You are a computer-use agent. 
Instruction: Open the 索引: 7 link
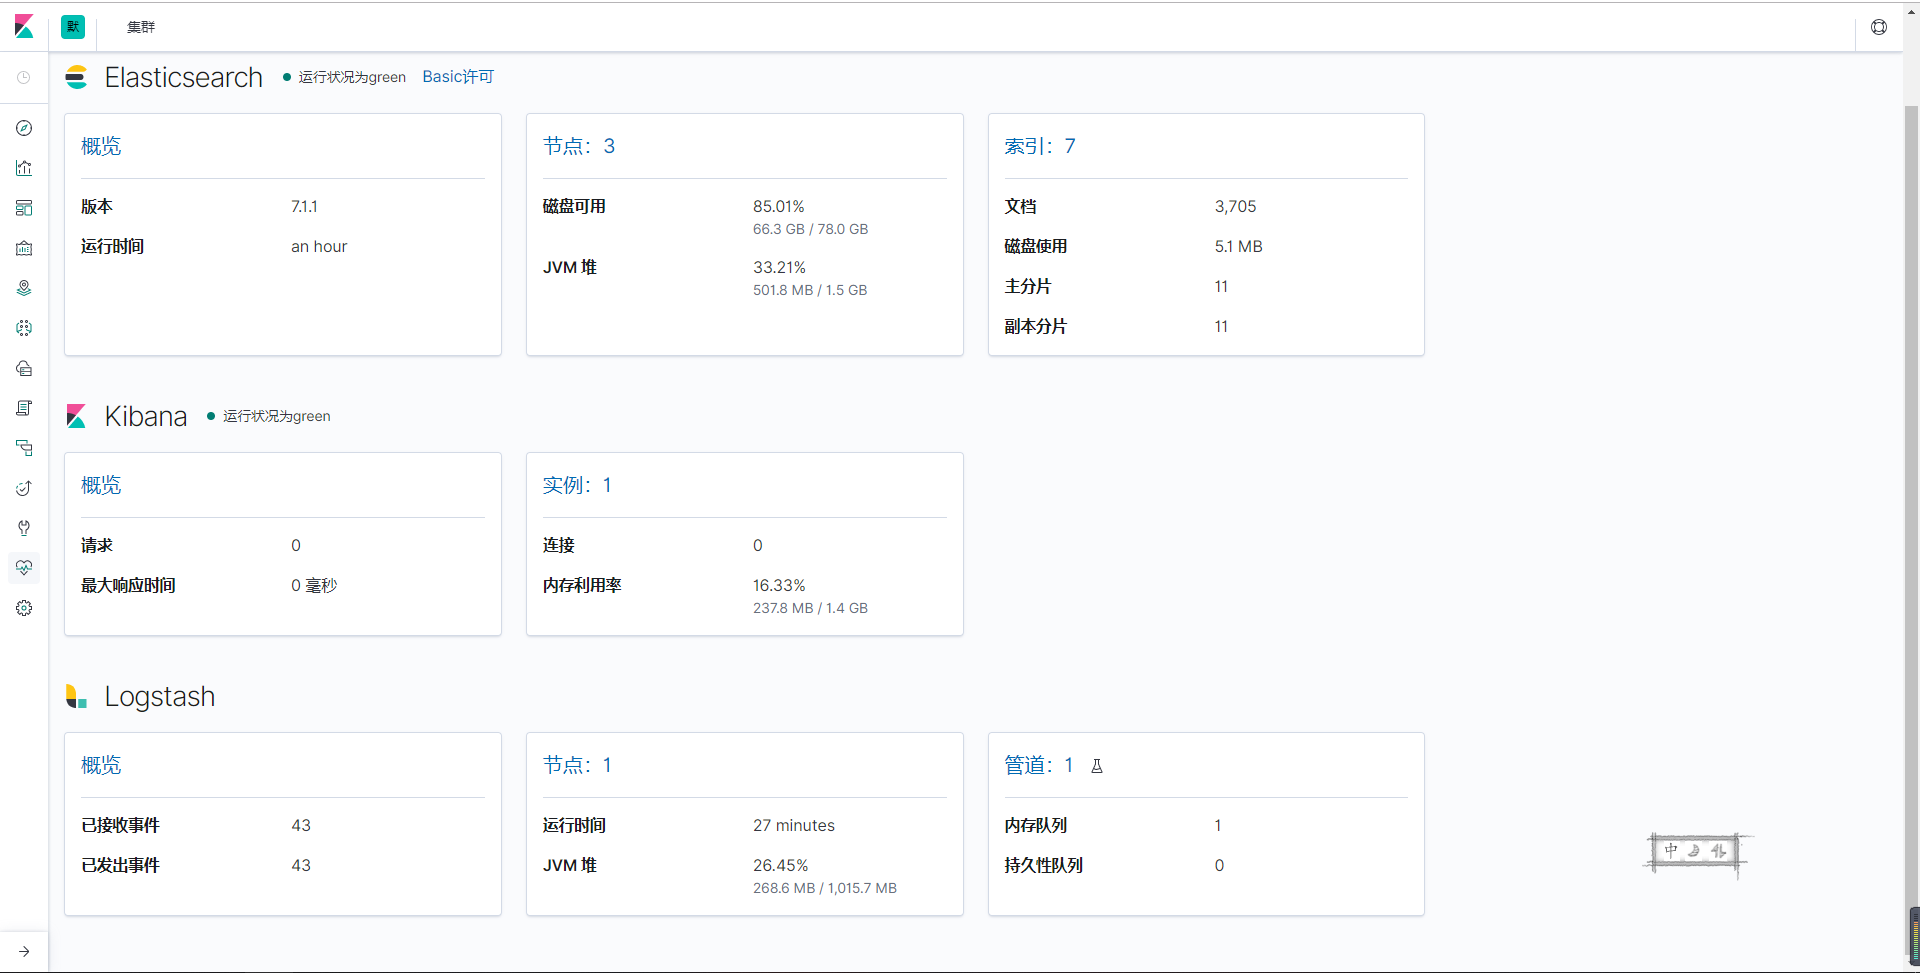(1040, 146)
